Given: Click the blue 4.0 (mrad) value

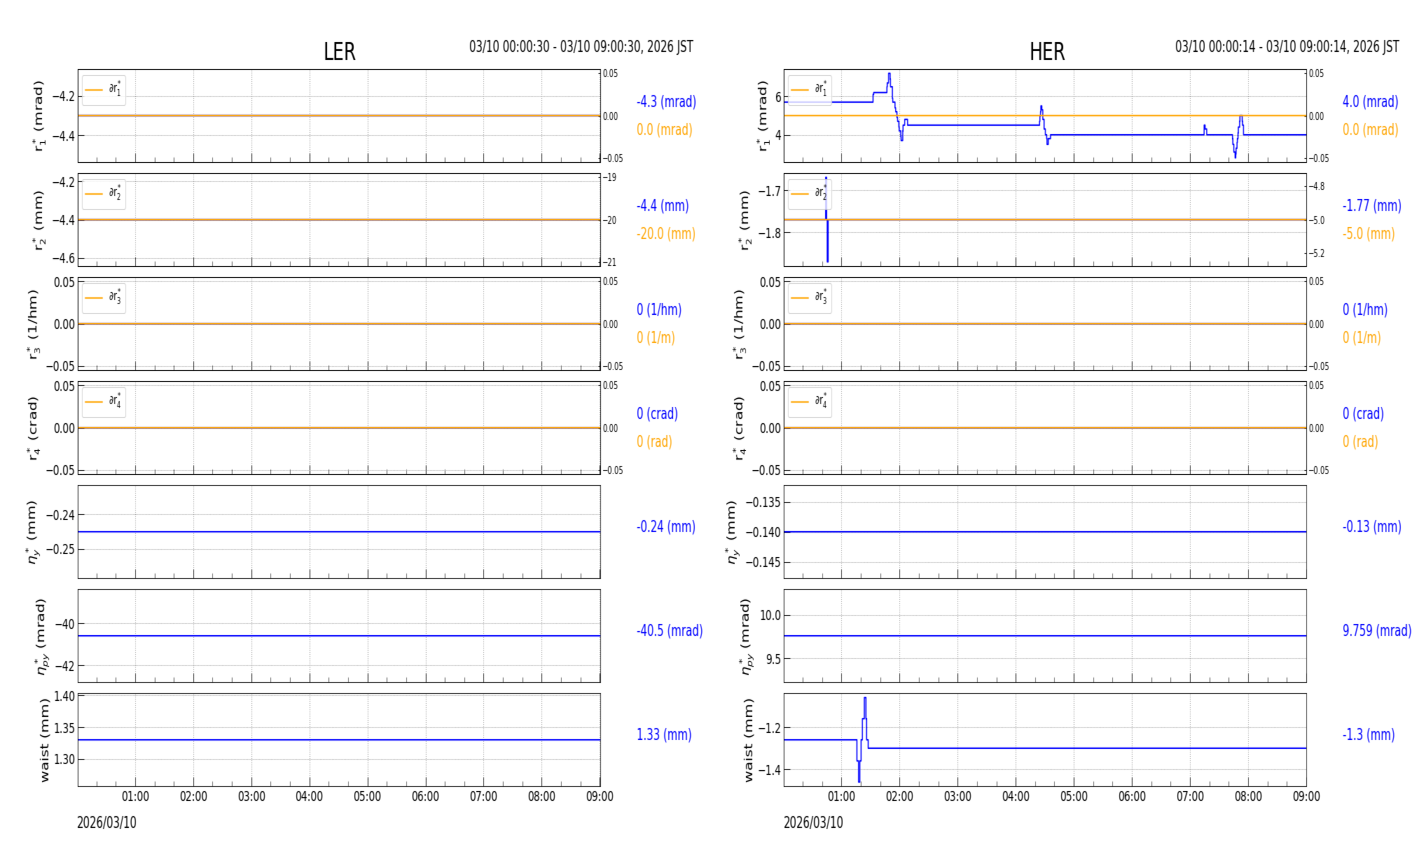Looking at the screenshot, I should [1370, 102].
